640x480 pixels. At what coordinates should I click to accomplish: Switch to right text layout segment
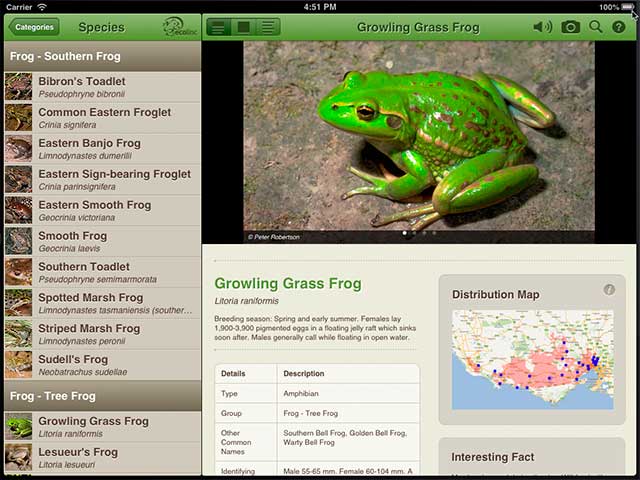(268, 27)
